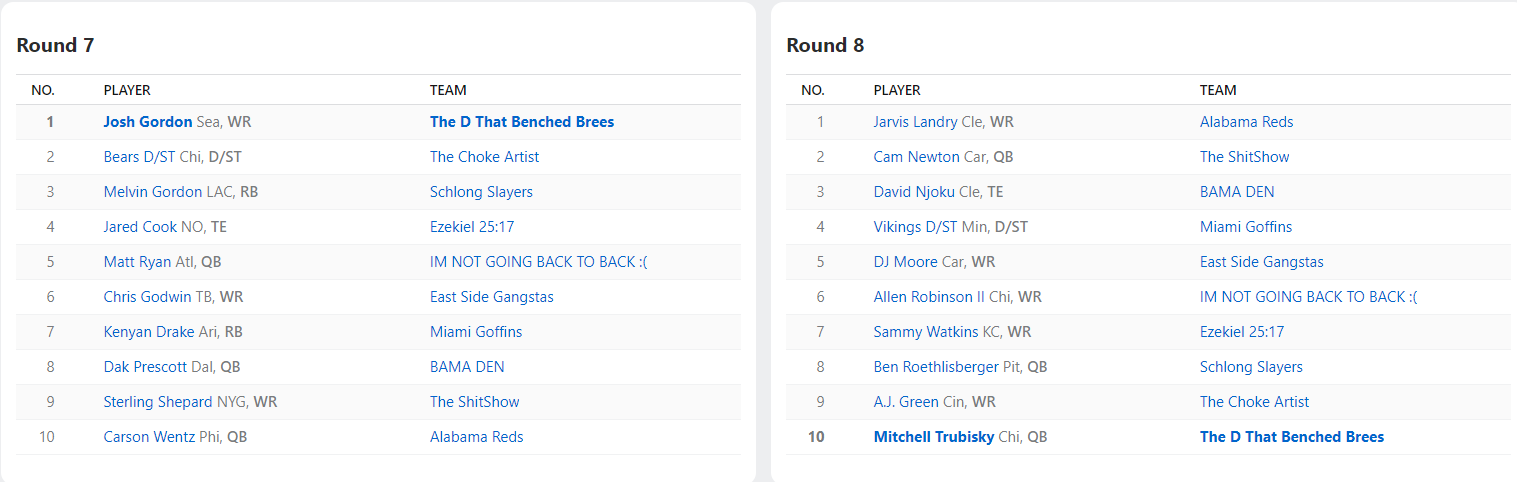This screenshot has height=482, width=1517.
Task: Open The Choke Artist team in Round 7
Action: pos(484,157)
